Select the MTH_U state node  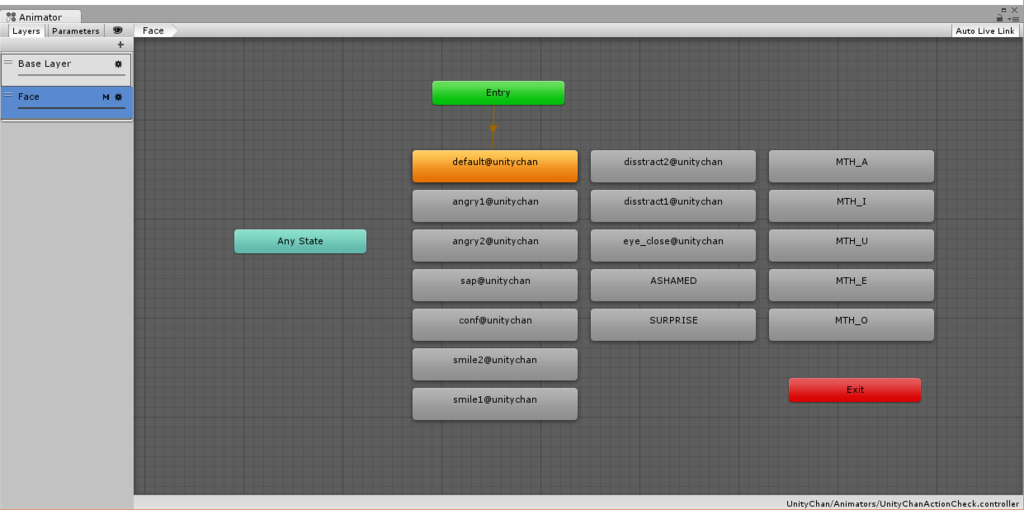(852, 246)
